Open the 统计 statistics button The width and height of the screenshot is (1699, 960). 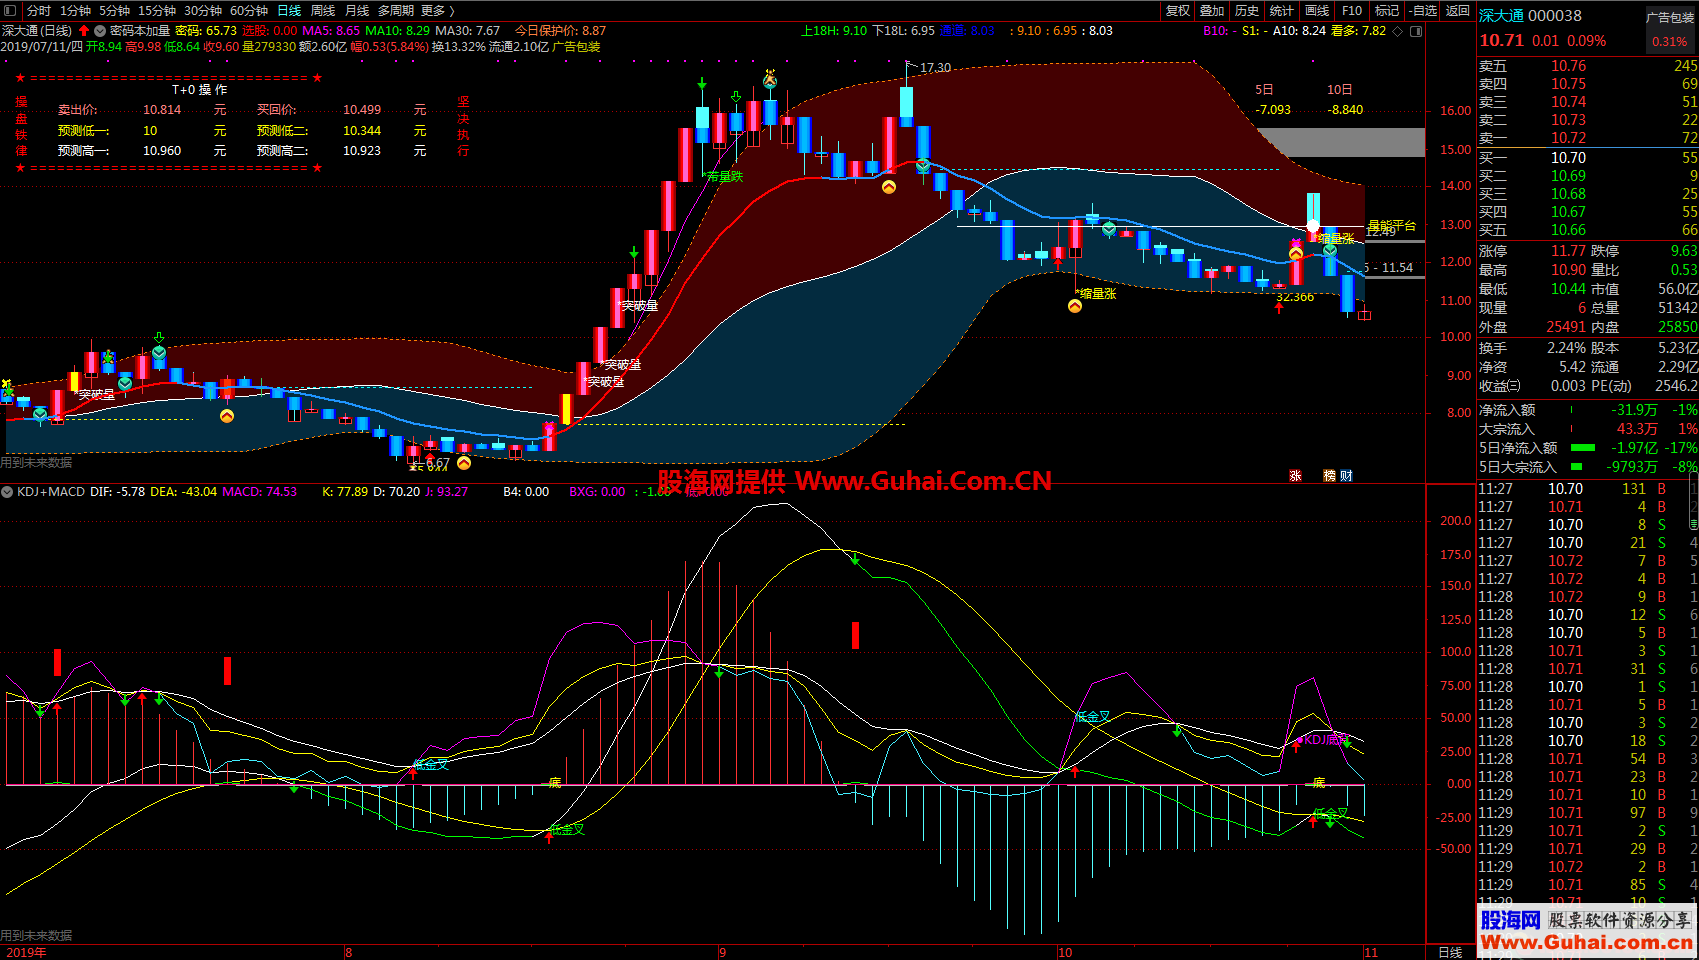[x=1281, y=10]
